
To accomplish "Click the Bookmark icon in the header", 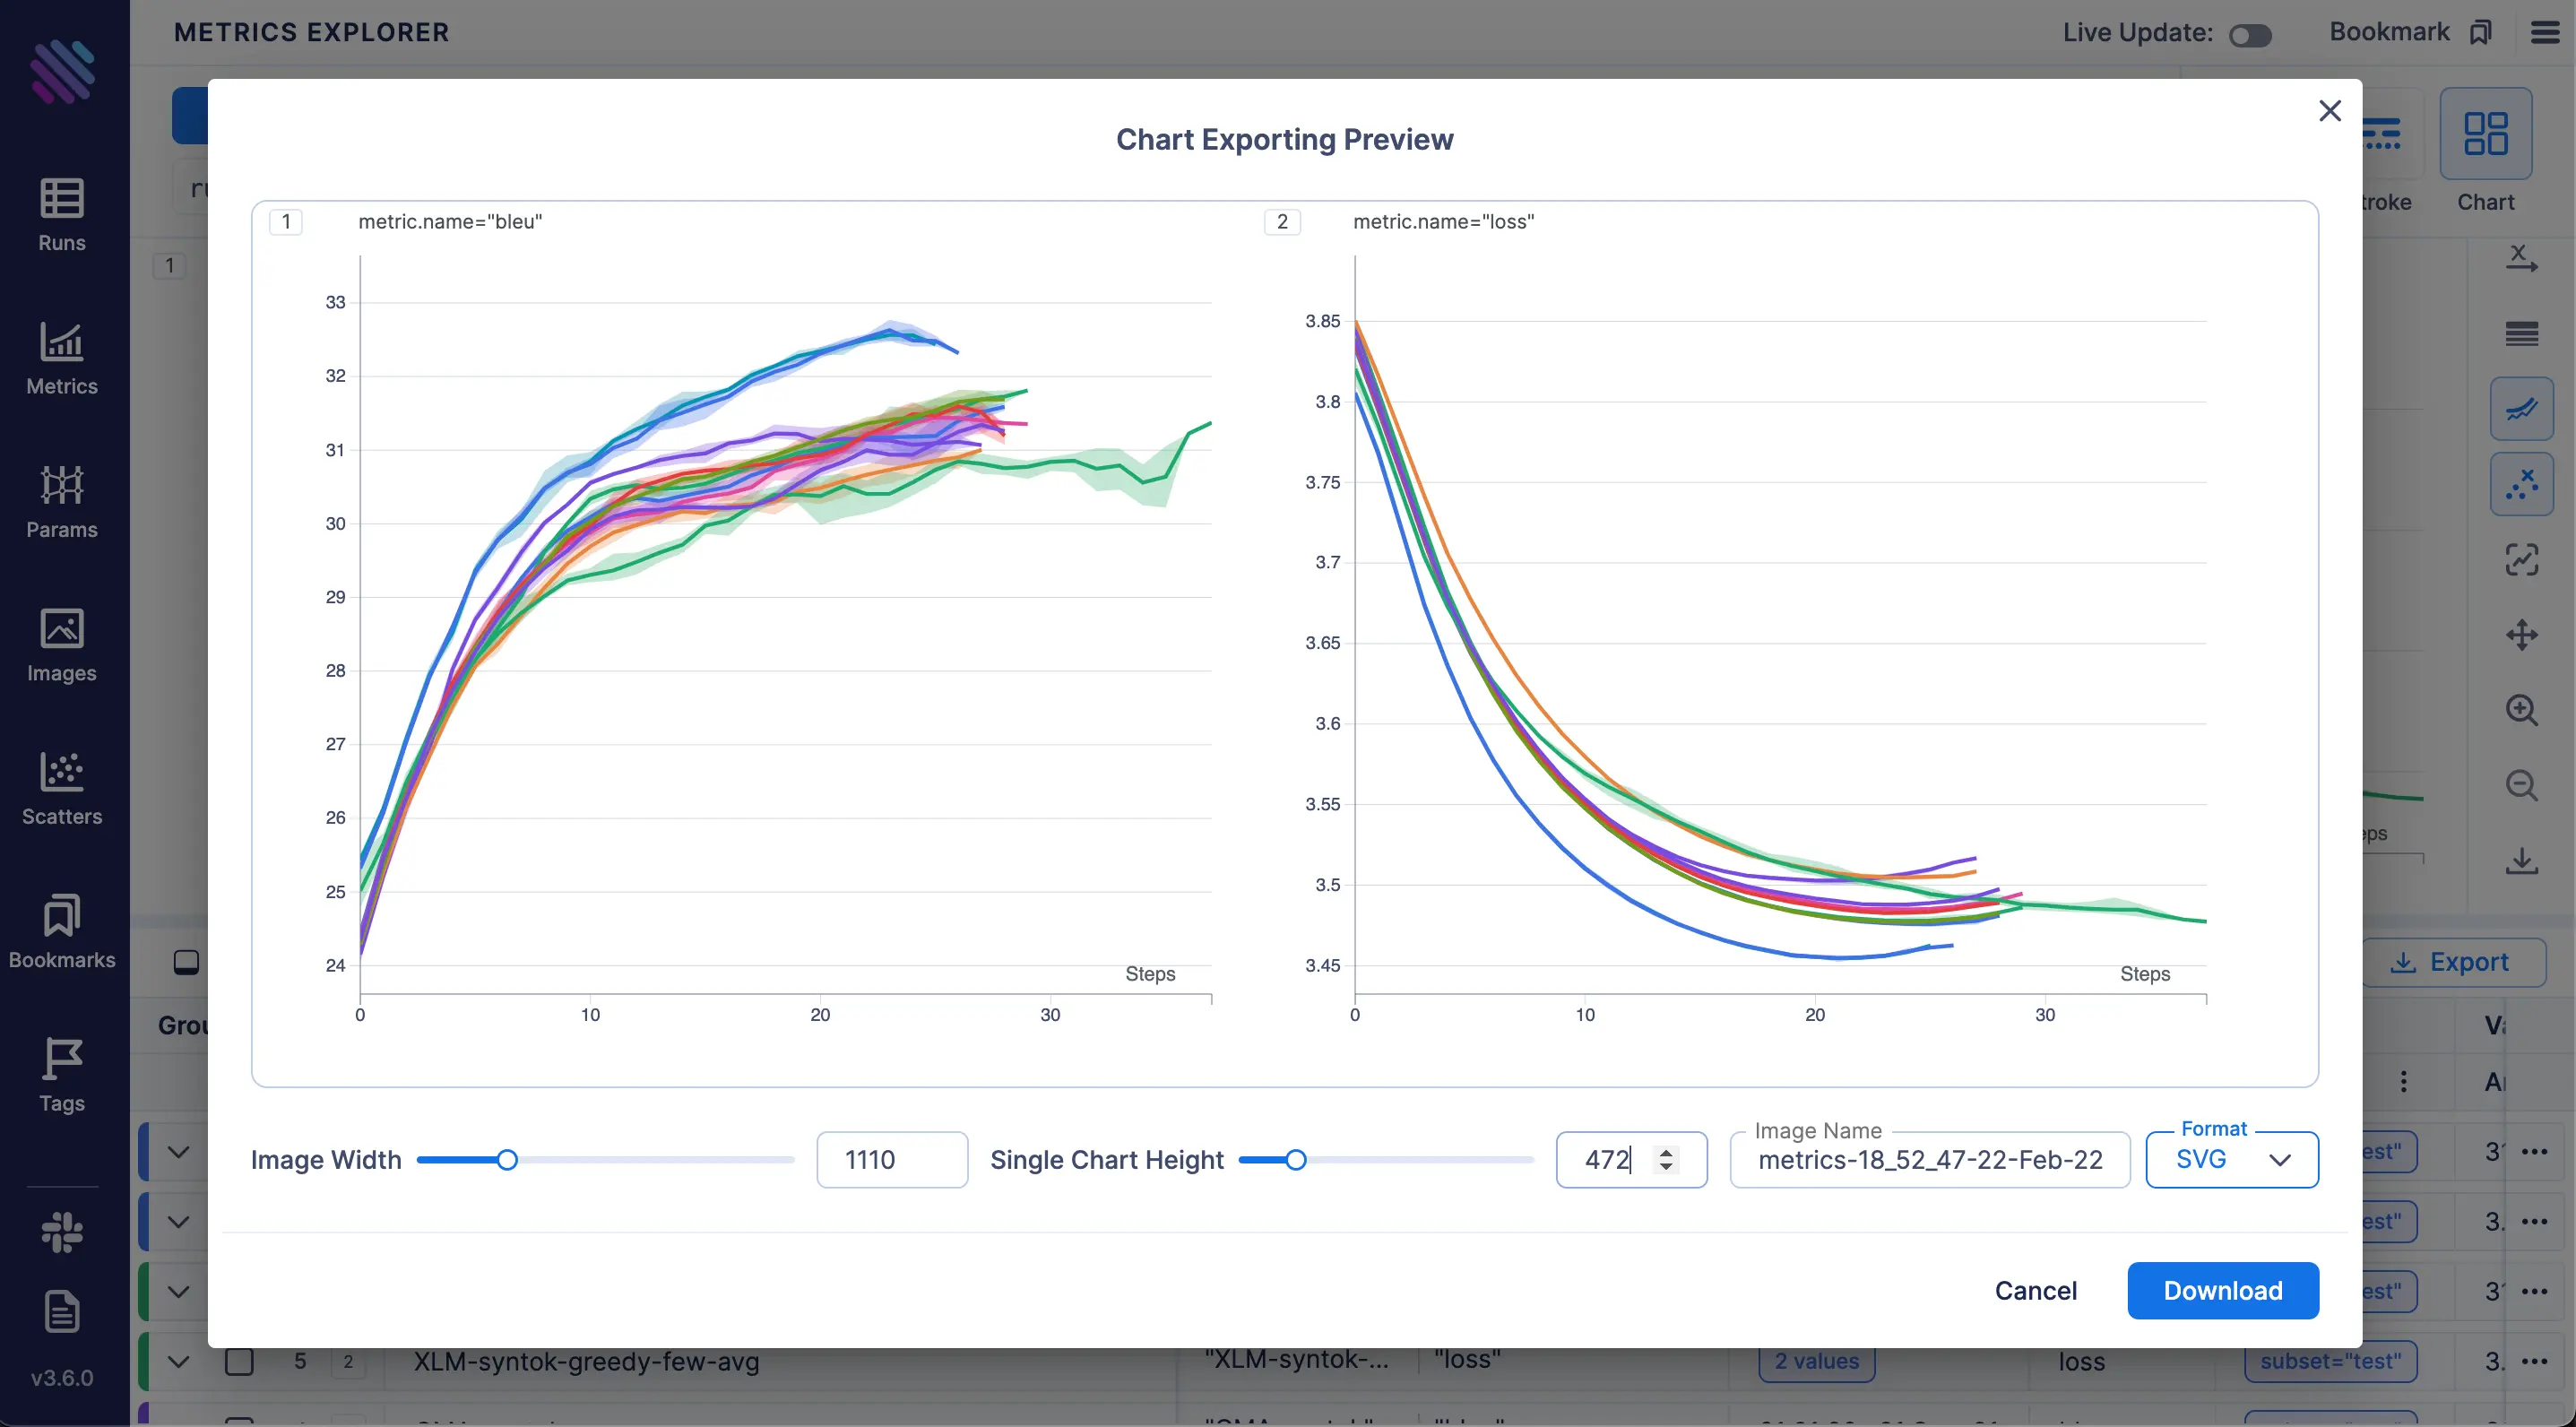I will coord(2481,33).
